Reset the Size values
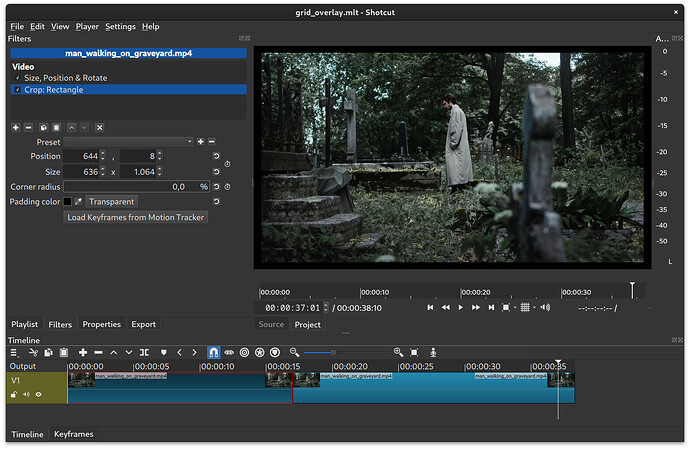The width and height of the screenshot is (690, 449). click(216, 172)
